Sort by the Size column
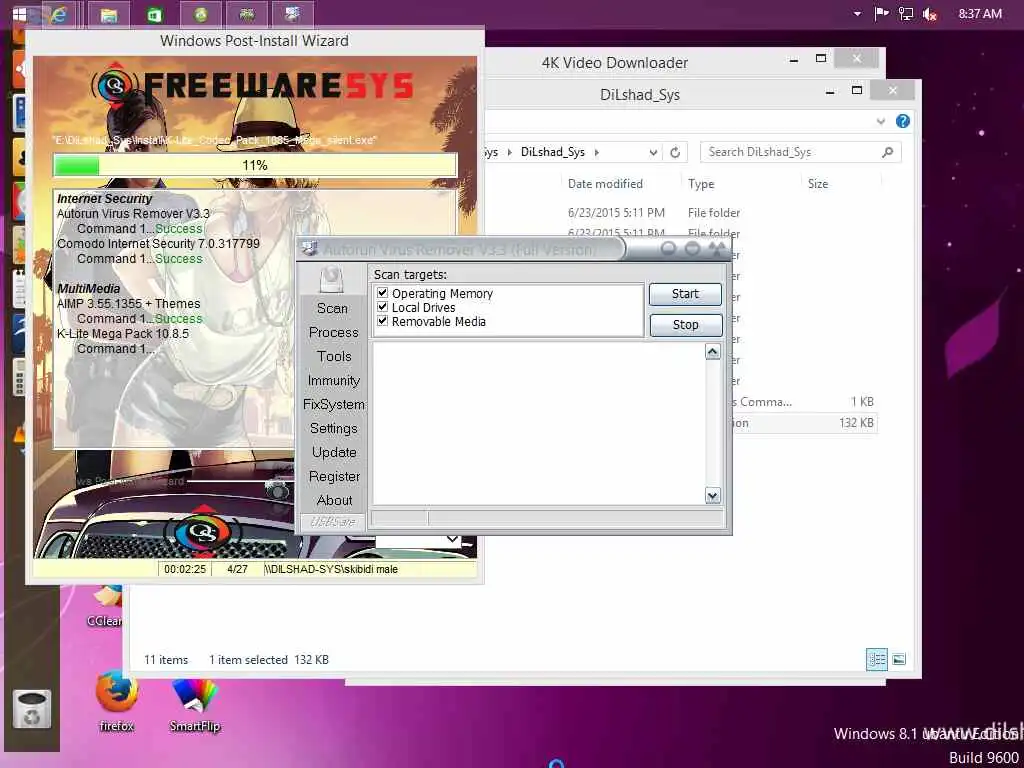The width and height of the screenshot is (1024, 768). click(x=818, y=184)
